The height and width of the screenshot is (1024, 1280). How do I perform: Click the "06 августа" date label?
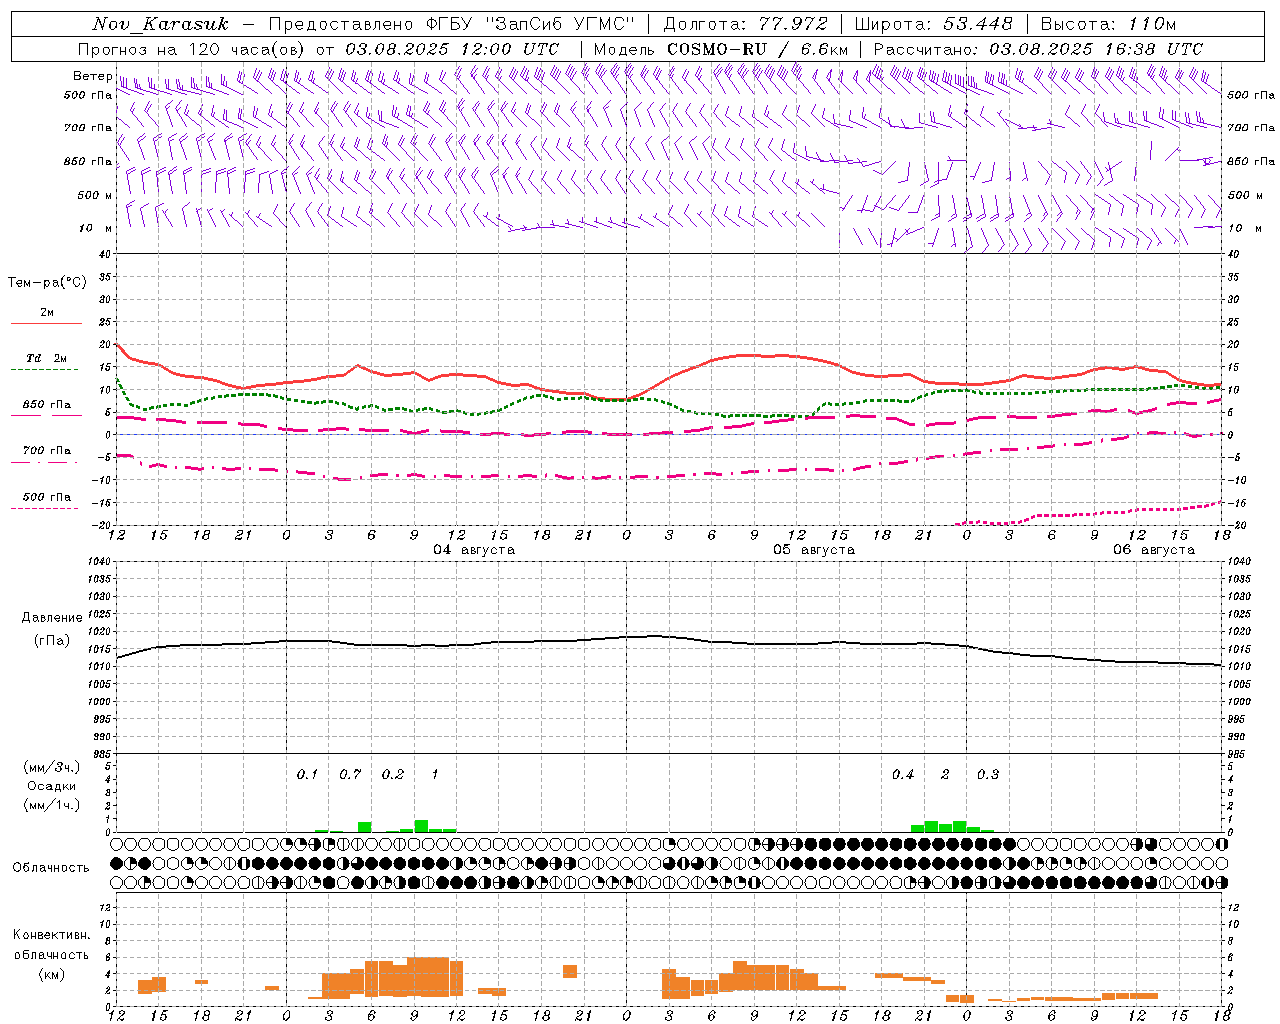[x=1154, y=550]
